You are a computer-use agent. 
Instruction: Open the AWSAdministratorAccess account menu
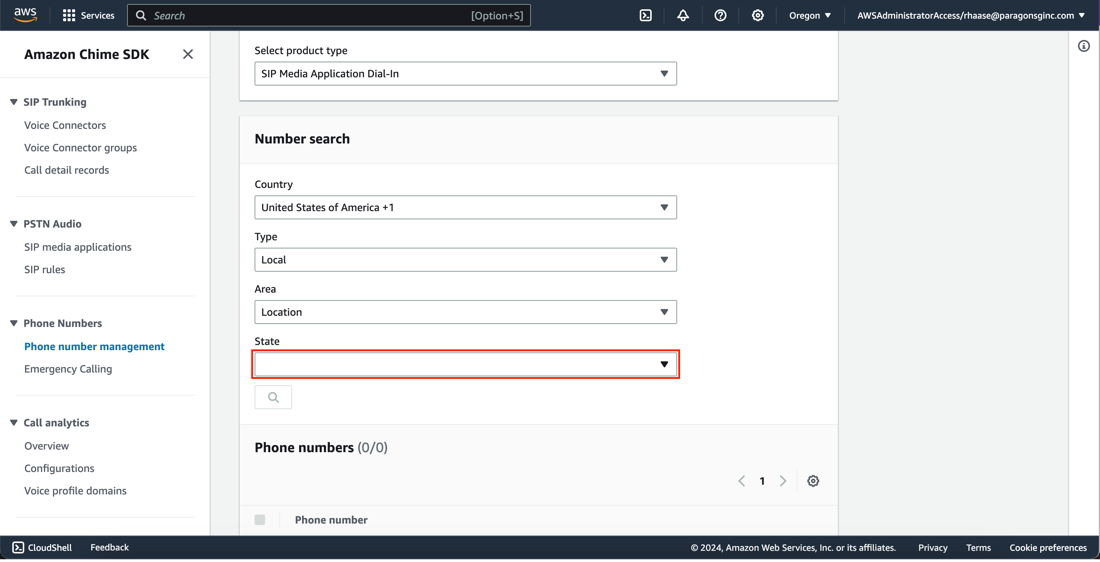tap(970, 15)
